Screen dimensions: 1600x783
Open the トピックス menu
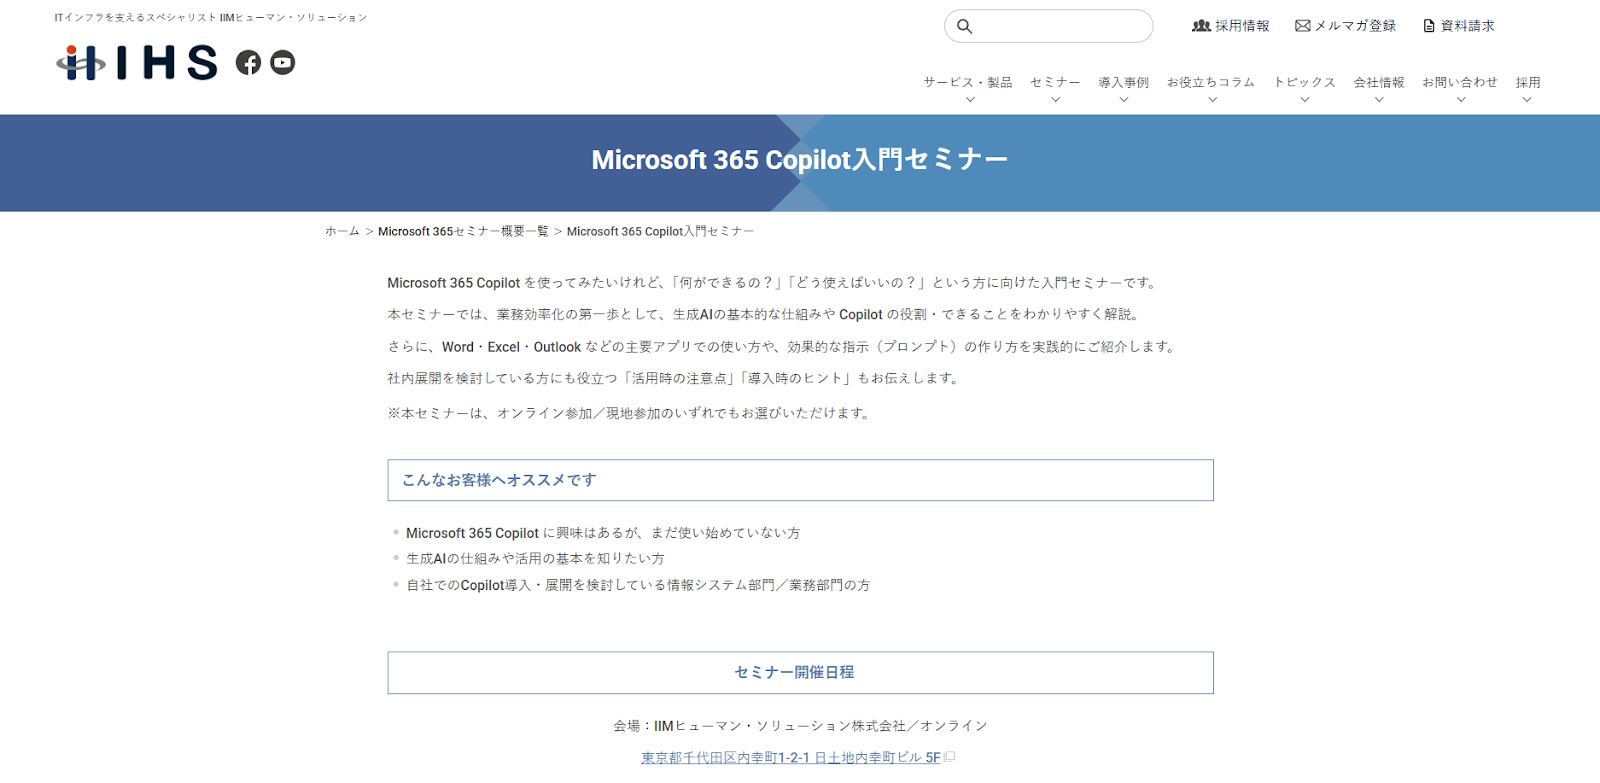[1304, 82]
